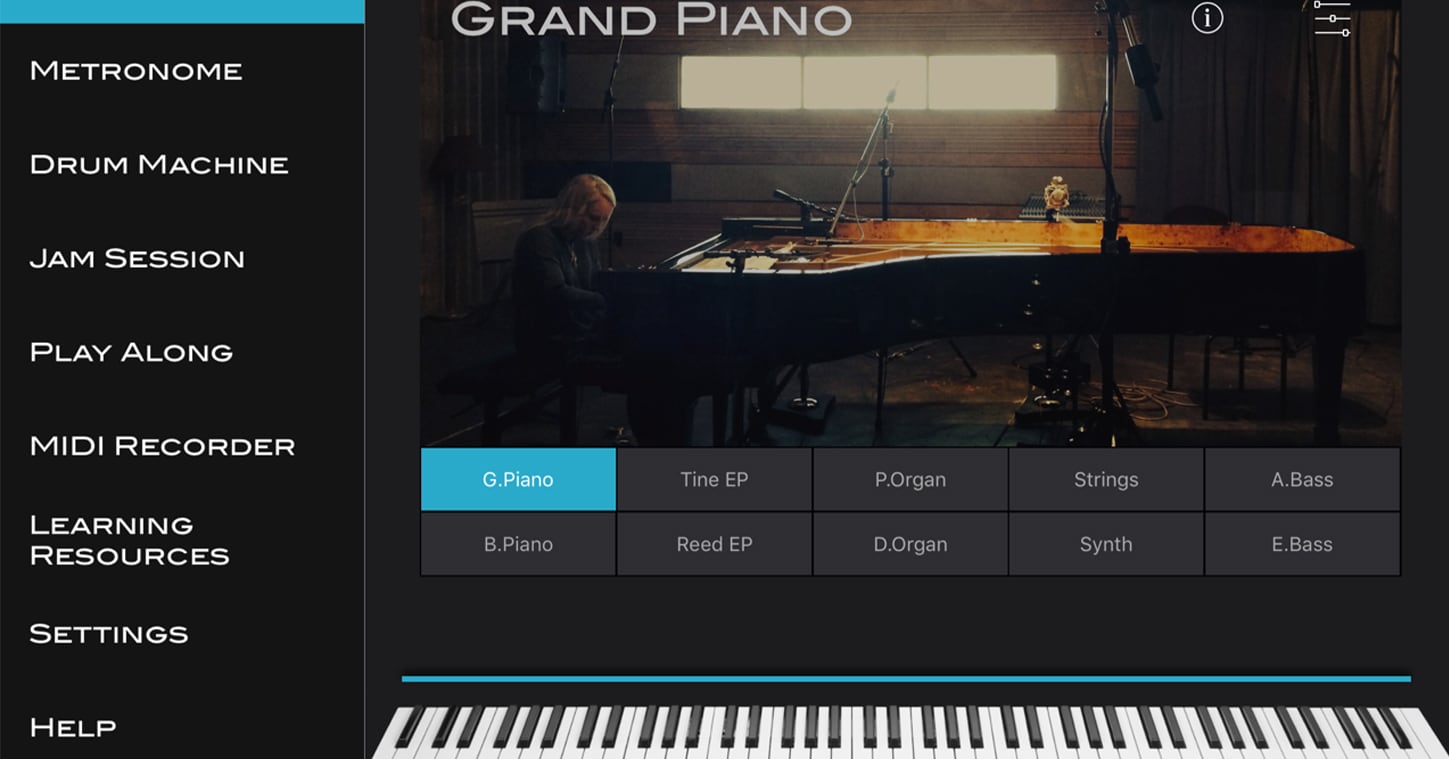Tap the grand piano studio image
Screen dimensions: 1449x759
[910, 223]
